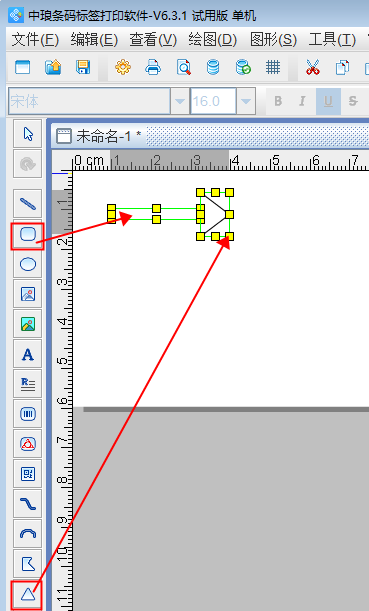Select the Rich text tool
Image resolution: width=369 pixels, height=611 pixels.
(x=28, y=384)
